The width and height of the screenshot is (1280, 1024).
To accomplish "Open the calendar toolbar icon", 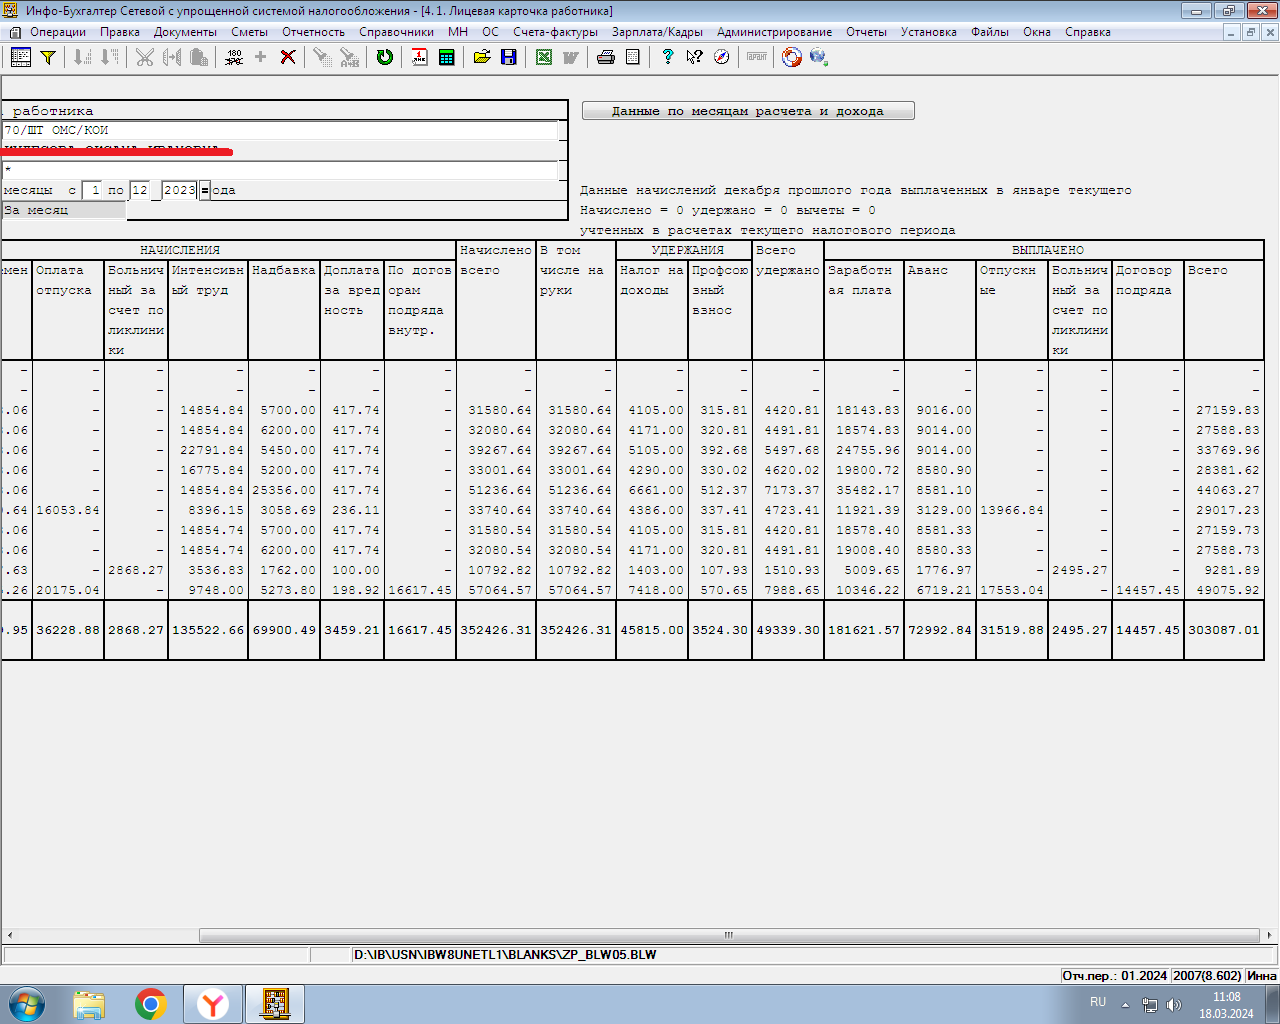I will click(419, 57).
